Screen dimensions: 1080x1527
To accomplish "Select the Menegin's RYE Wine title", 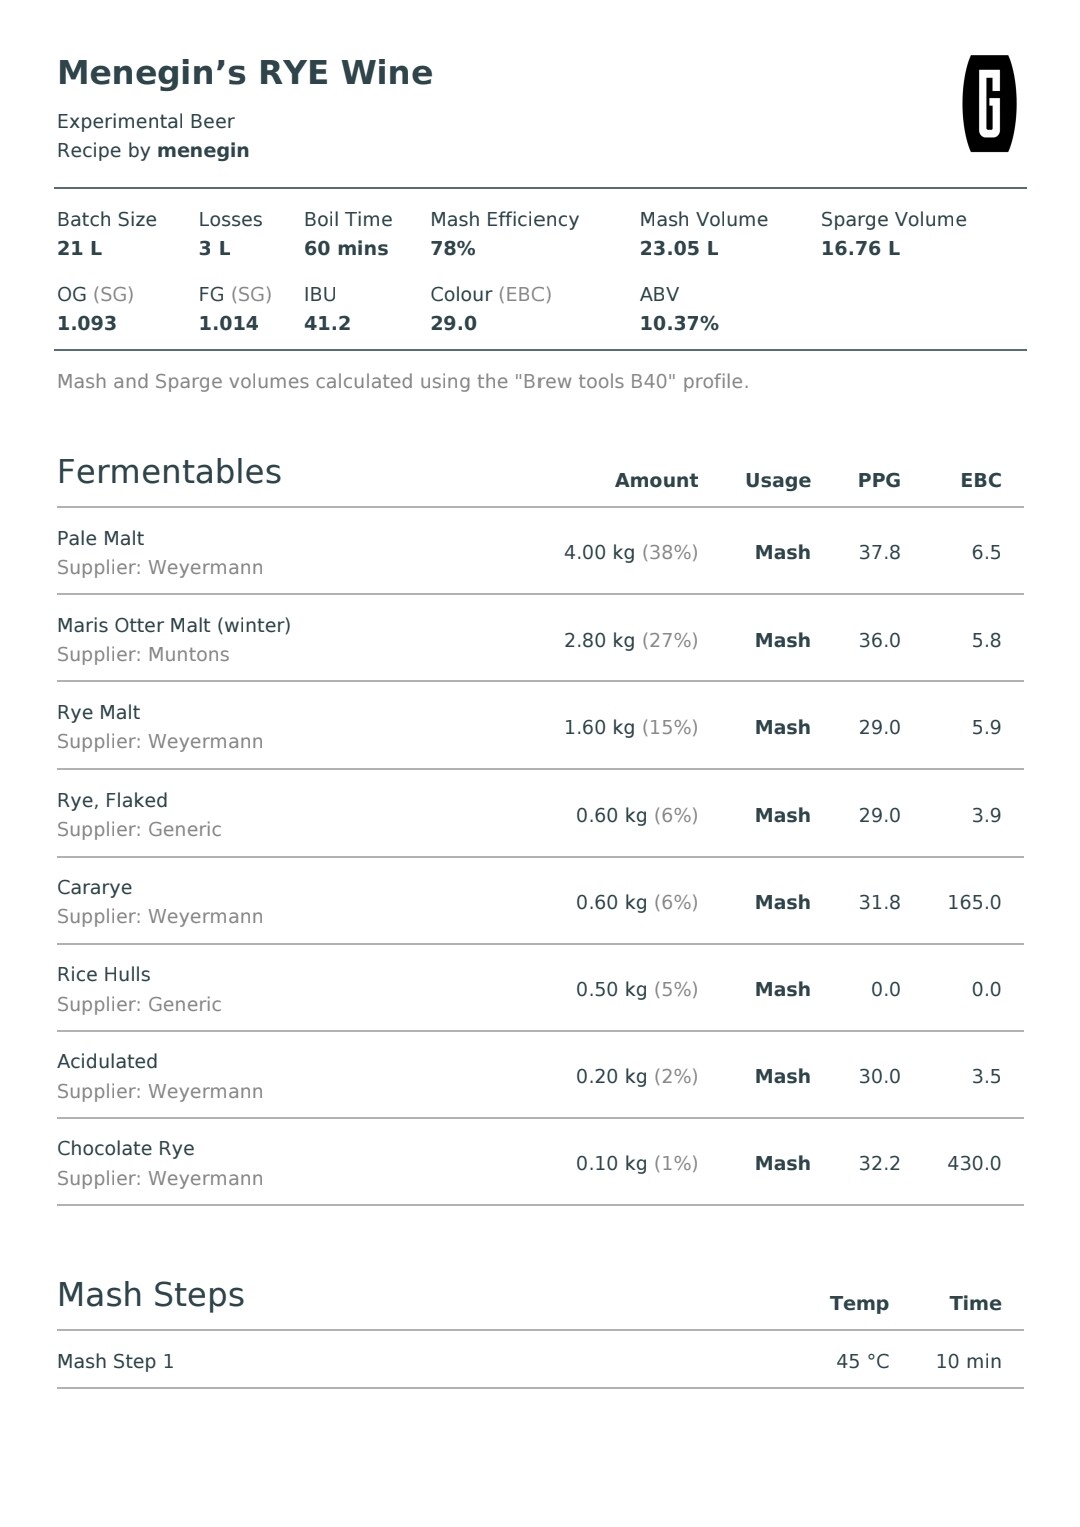I will (x=245, y=73).
